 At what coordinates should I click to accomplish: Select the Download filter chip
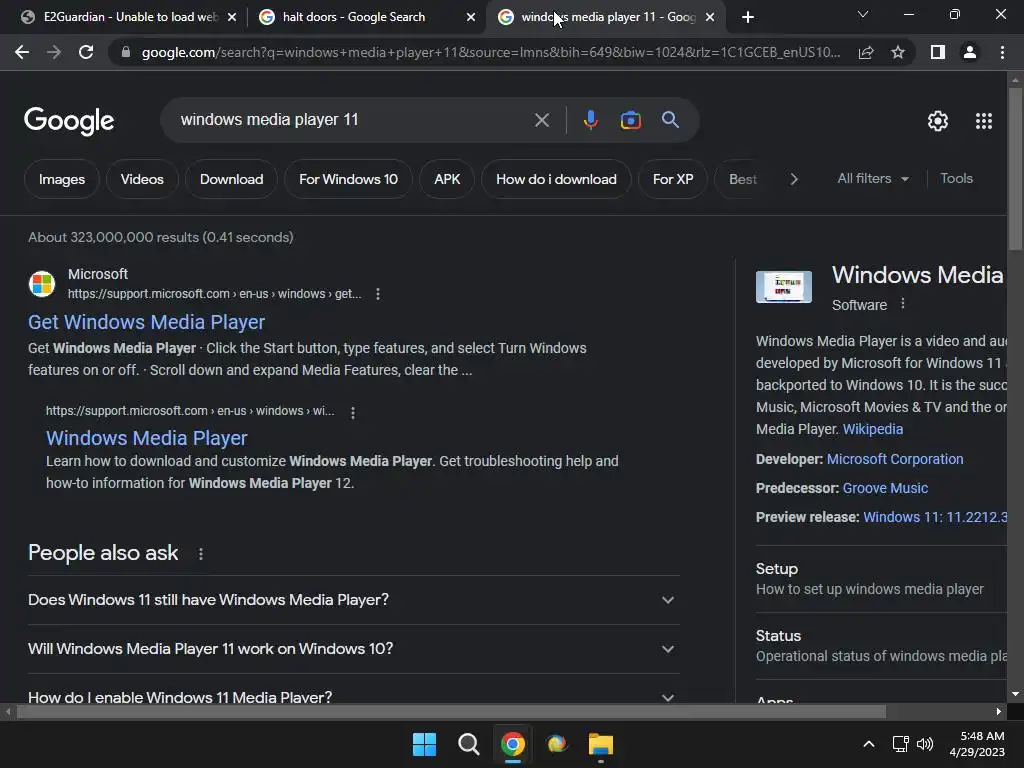point(231,179)
